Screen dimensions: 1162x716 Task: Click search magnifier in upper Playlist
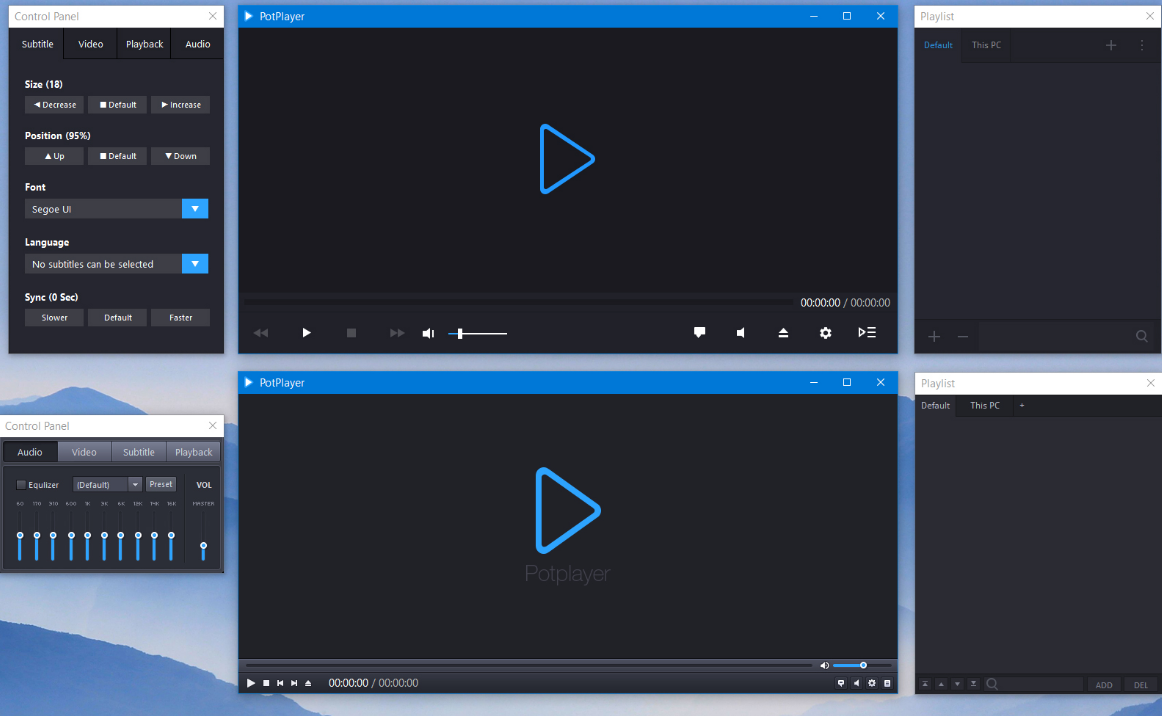point(1142,337)
